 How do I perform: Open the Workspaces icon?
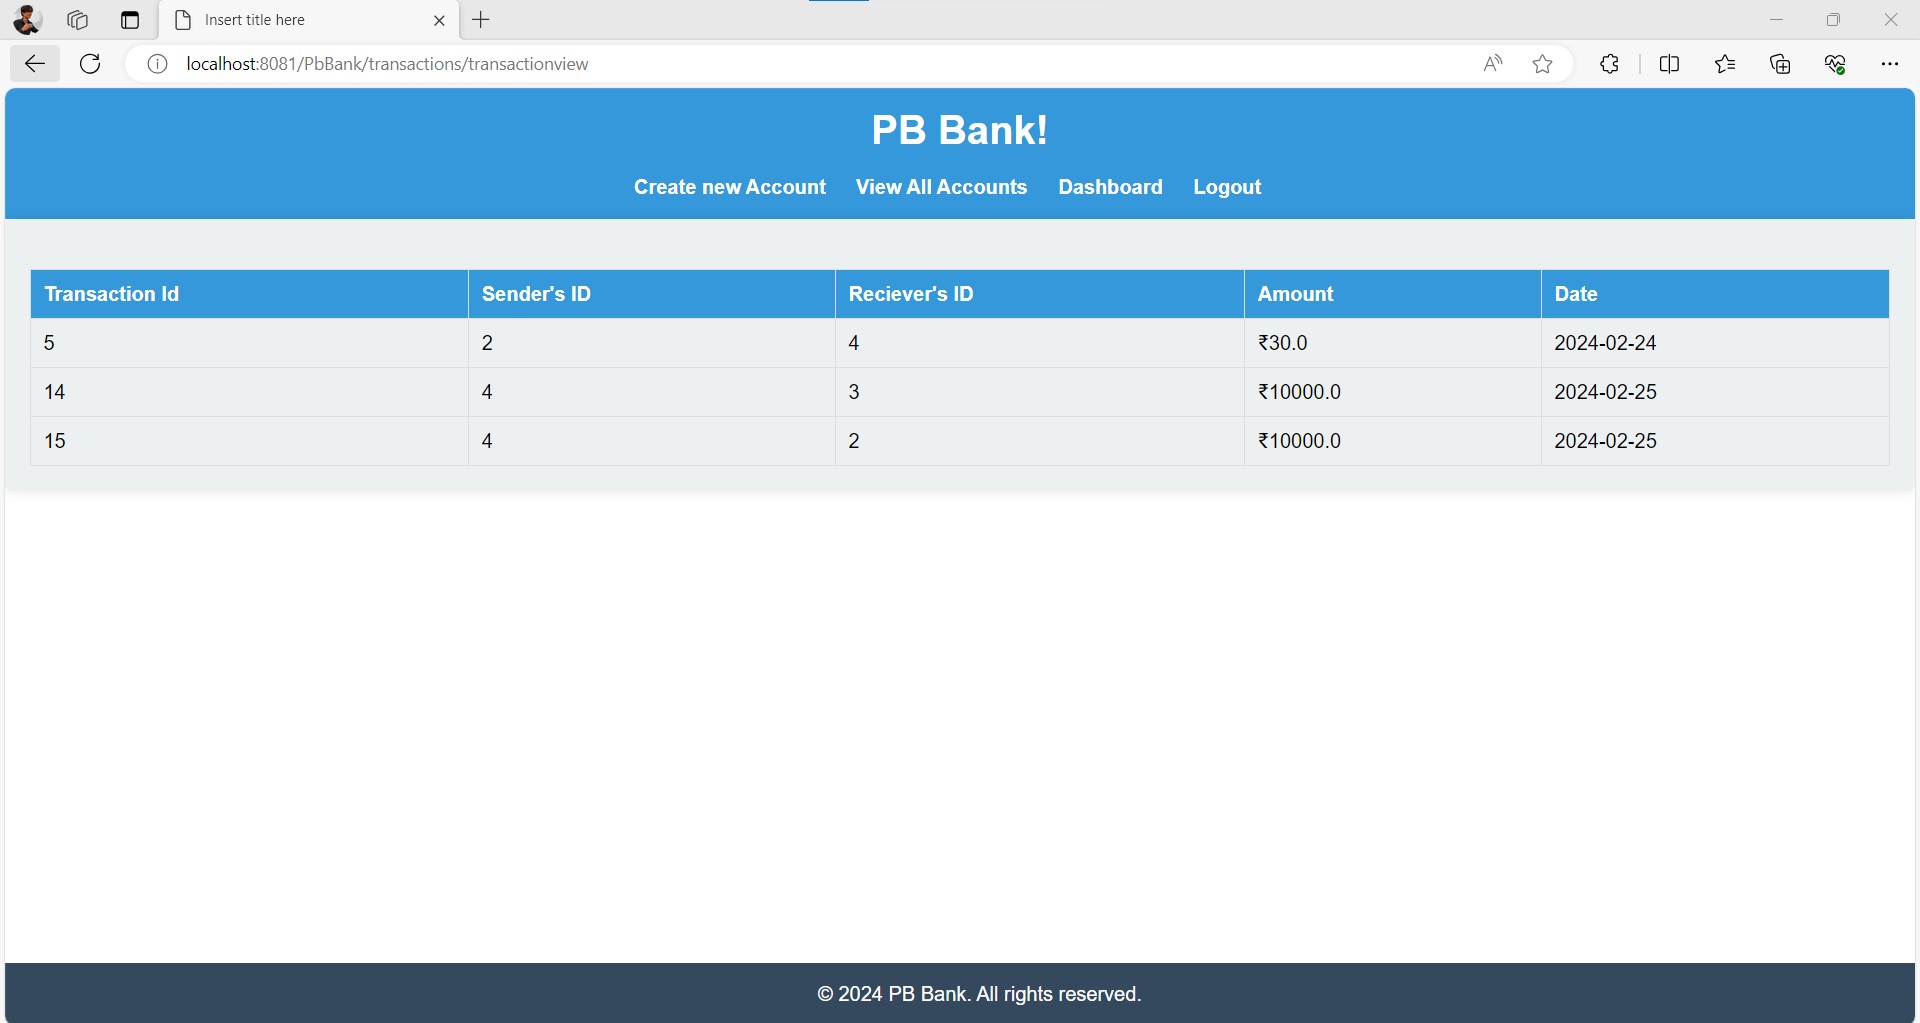point(78,20)
